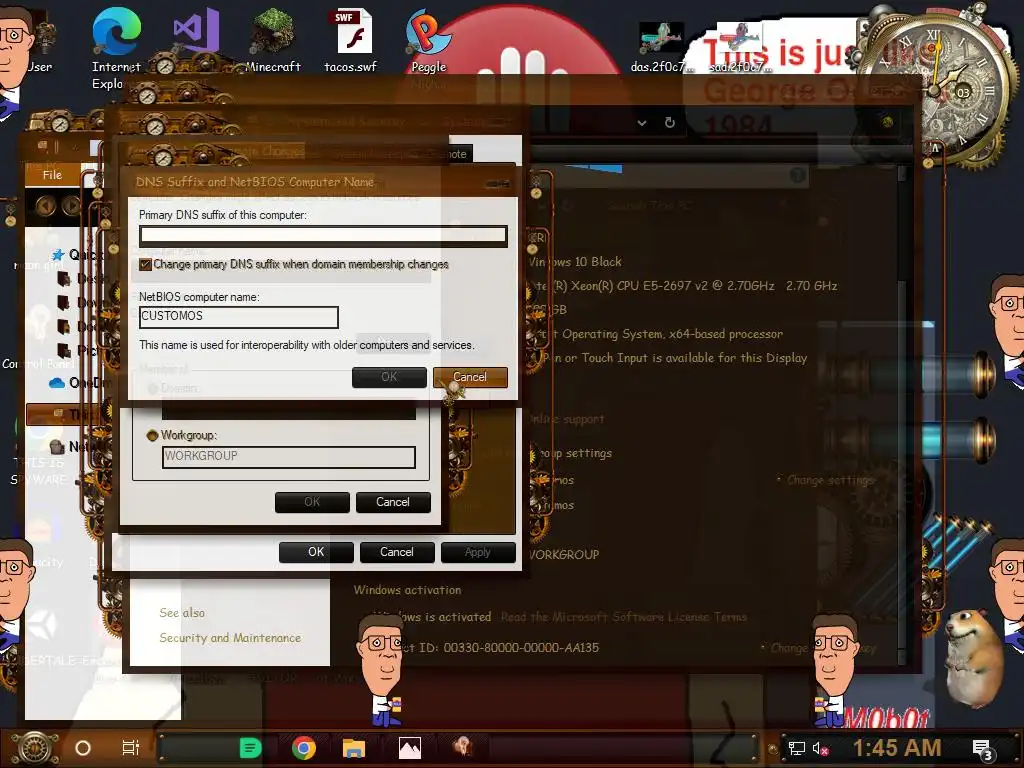Expand the address bar history dropdown
1024x768 pixels.
pyautogui.click(x=642, y=122)
